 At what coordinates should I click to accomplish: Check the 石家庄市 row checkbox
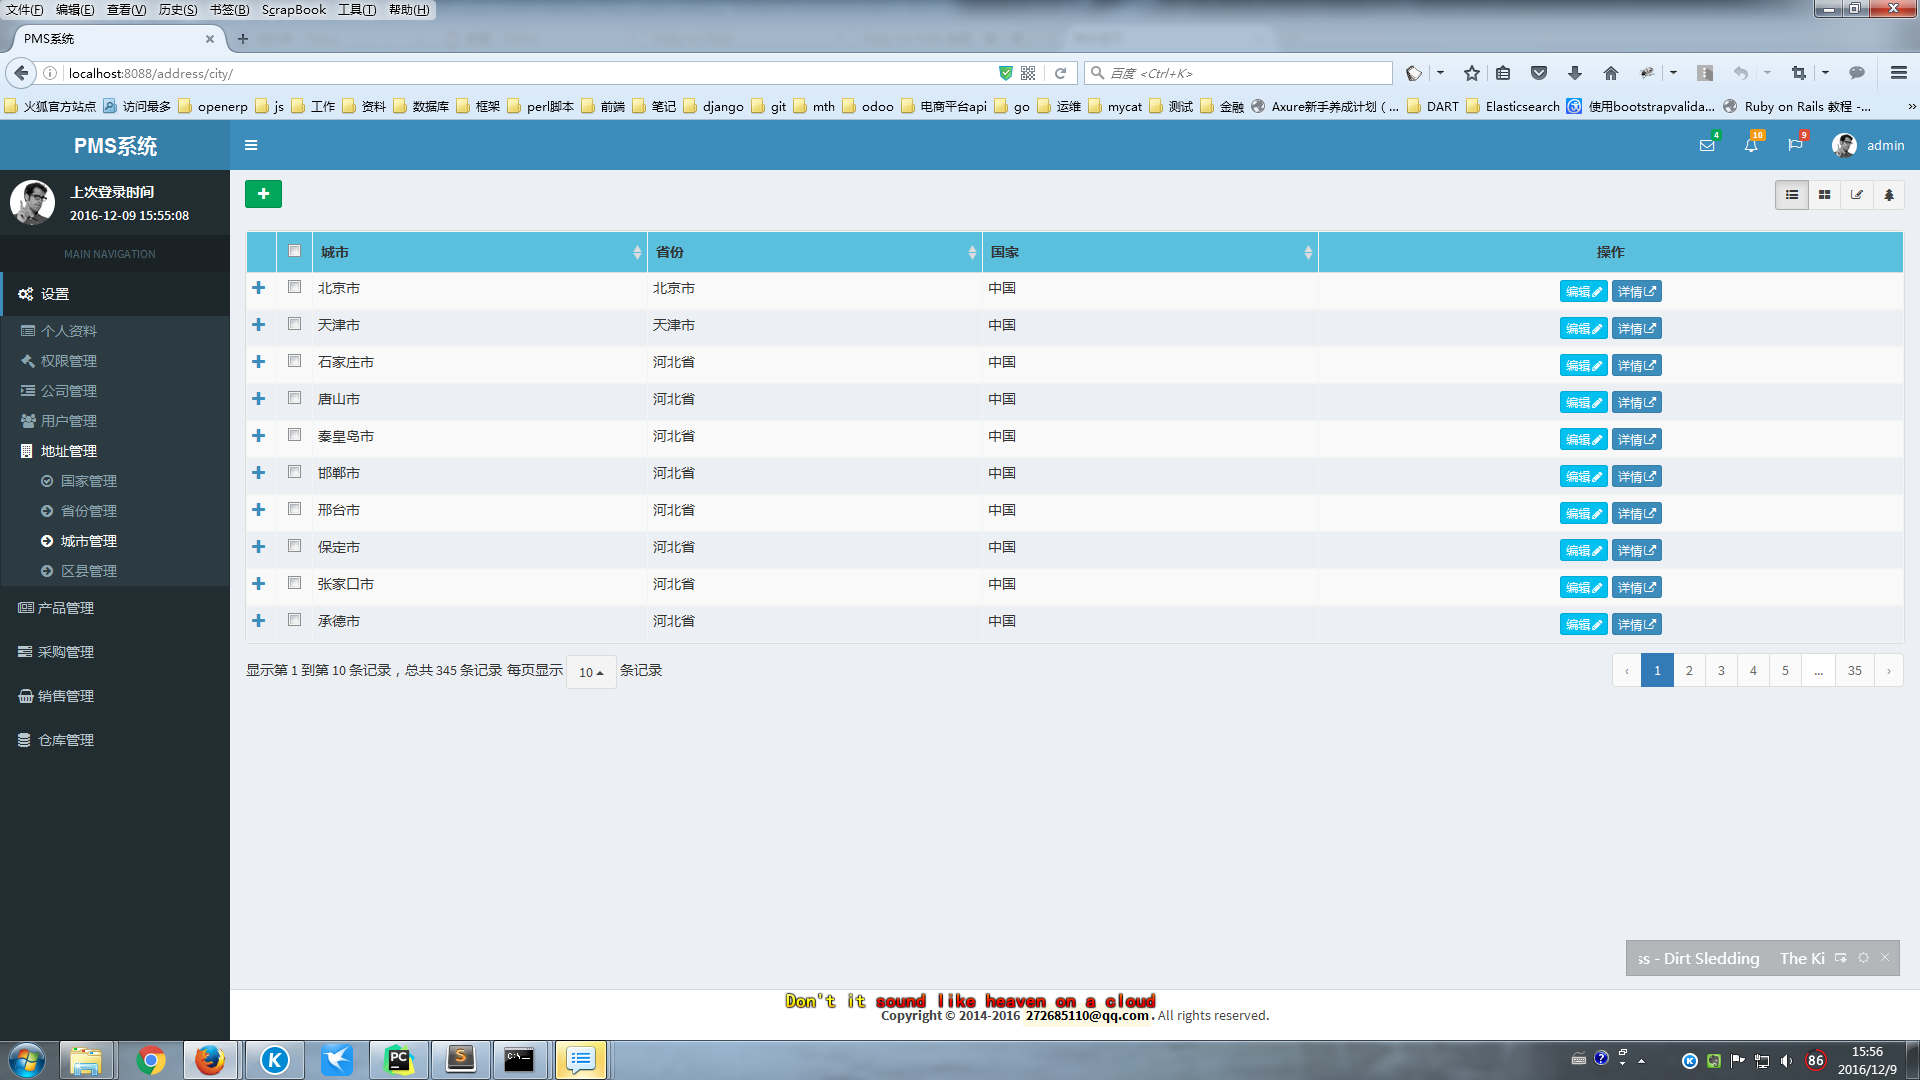[x=294, y=361]
